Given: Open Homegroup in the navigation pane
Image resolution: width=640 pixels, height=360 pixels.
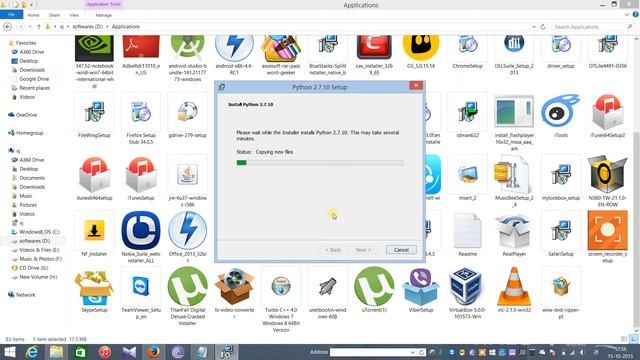Looking at the screenshot, I should point(29,133).
